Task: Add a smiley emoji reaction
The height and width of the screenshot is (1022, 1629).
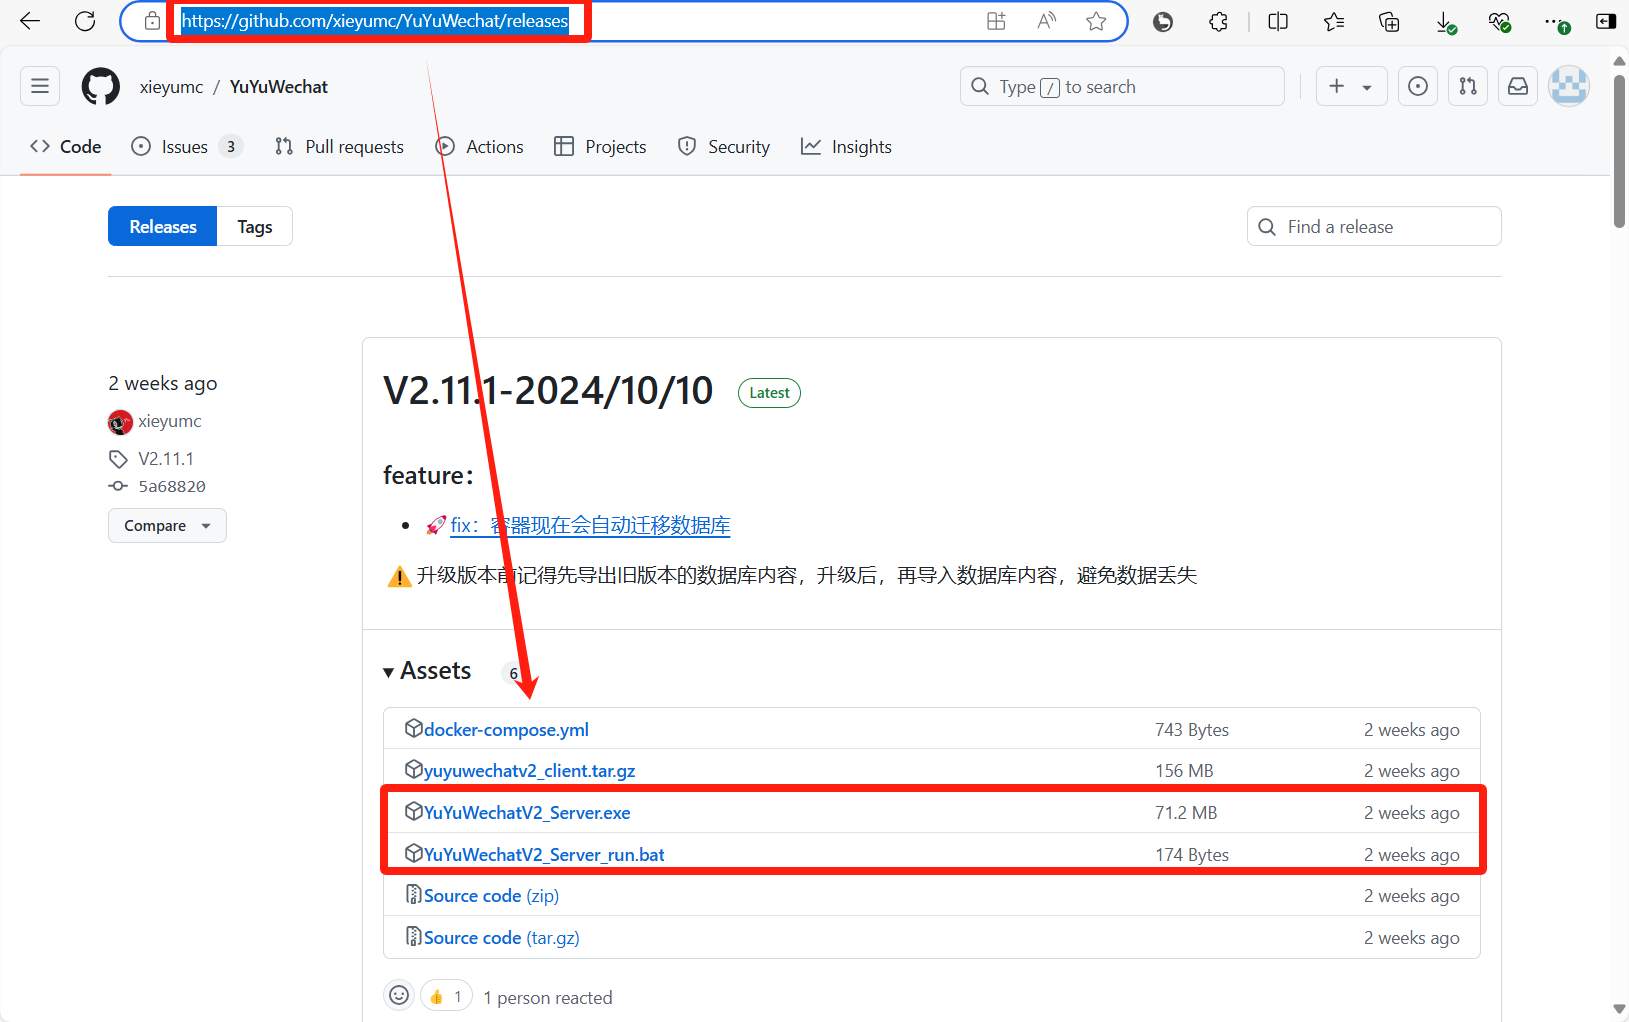Action: (x=399, y=996)
